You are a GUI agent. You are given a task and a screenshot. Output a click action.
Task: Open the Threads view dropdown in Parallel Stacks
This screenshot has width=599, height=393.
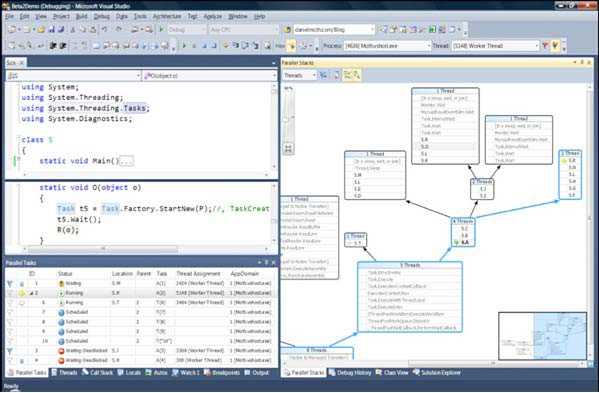point(300,75)
